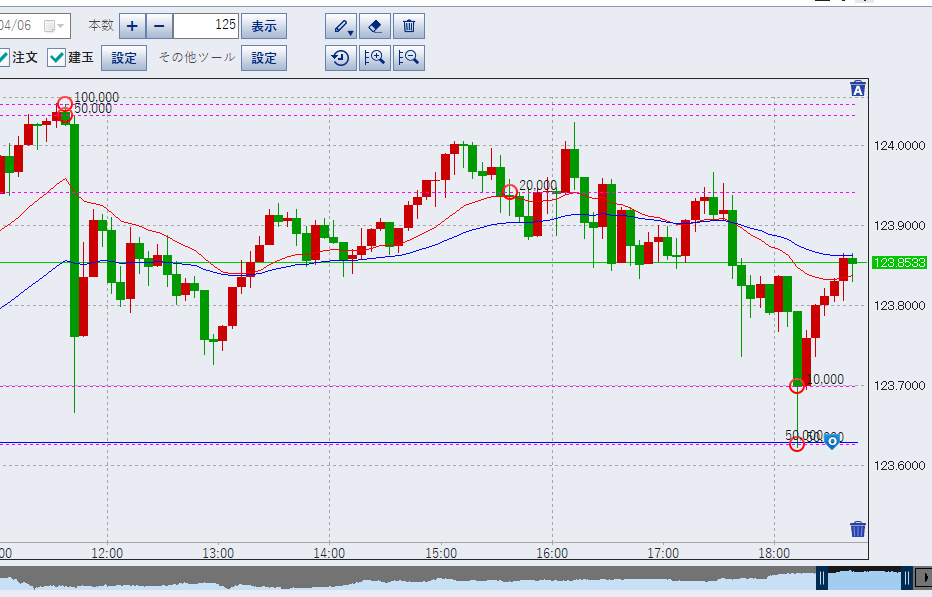The height and width of the screenshot is (597, 932).
Task: Decrease bar count with minus button
Action: coord(160,26)
